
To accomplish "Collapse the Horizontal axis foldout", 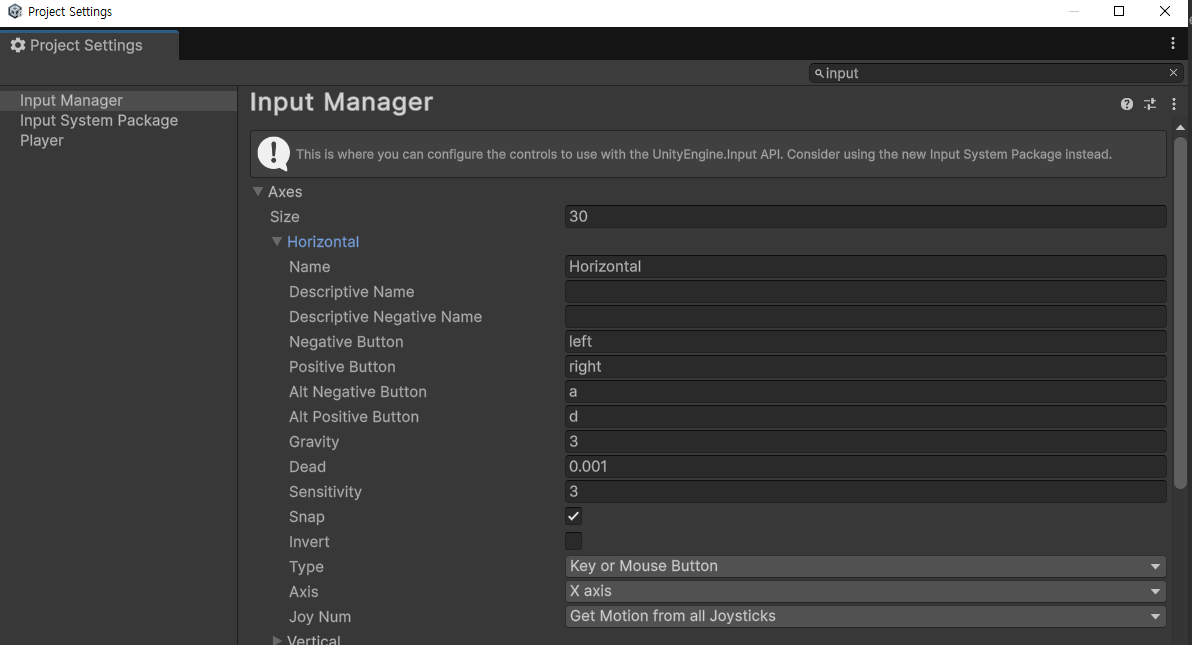I will coord(277,242).
